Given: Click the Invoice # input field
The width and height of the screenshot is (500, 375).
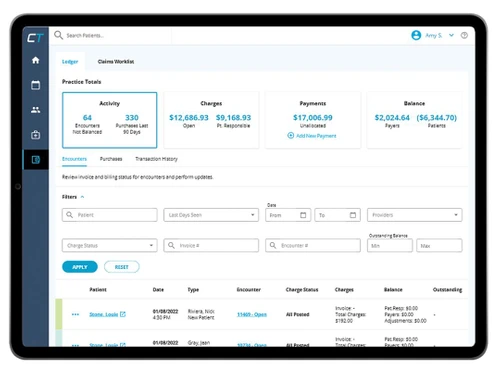Looking at the screenshot, I should coord(211,245).
